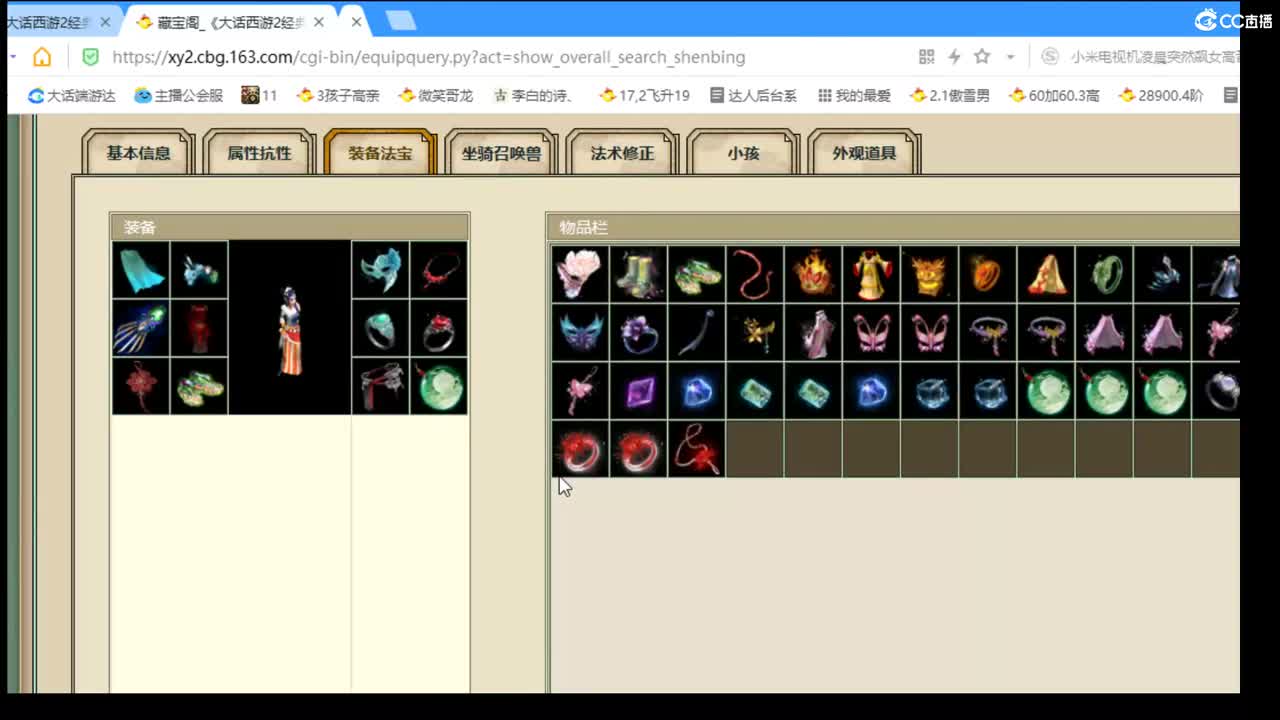Click equipped red gem silver ring
The image size is (1280, 720).
[438, 327]
